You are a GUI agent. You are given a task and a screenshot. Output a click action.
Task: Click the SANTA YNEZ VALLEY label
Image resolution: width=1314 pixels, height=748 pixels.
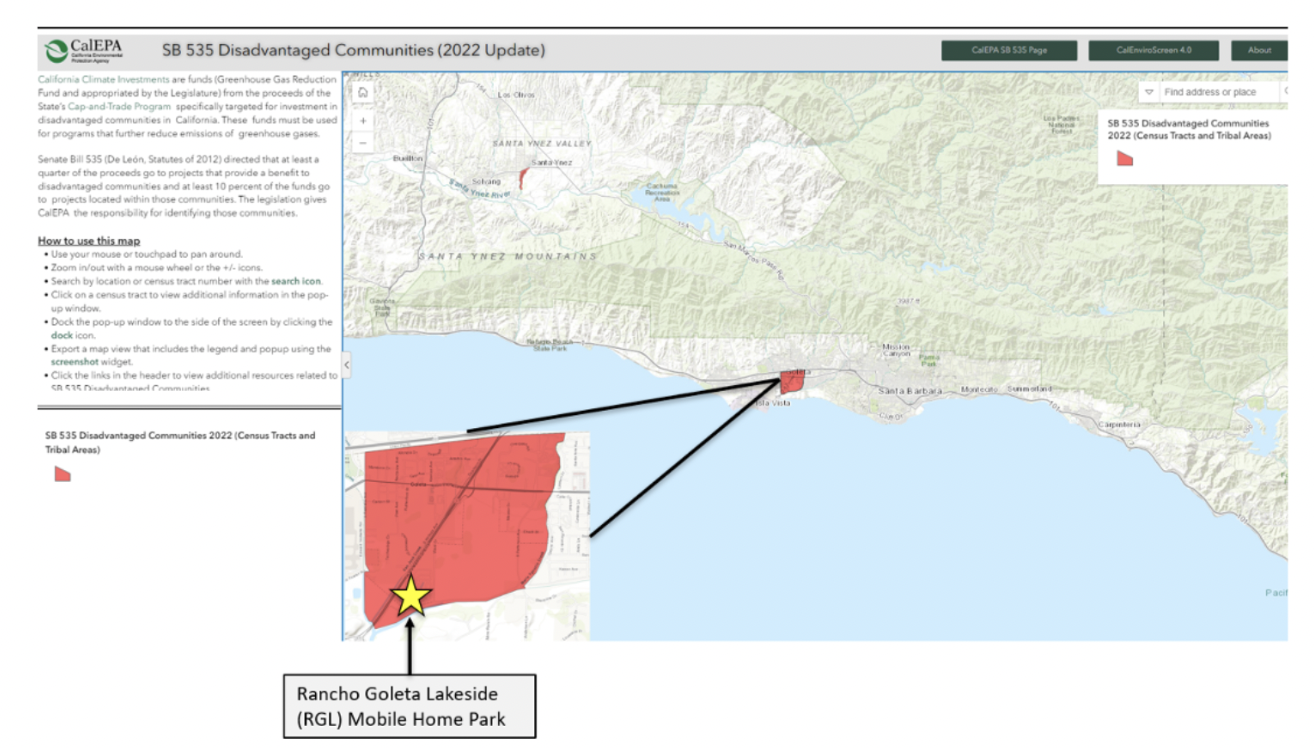click(542, 143)
